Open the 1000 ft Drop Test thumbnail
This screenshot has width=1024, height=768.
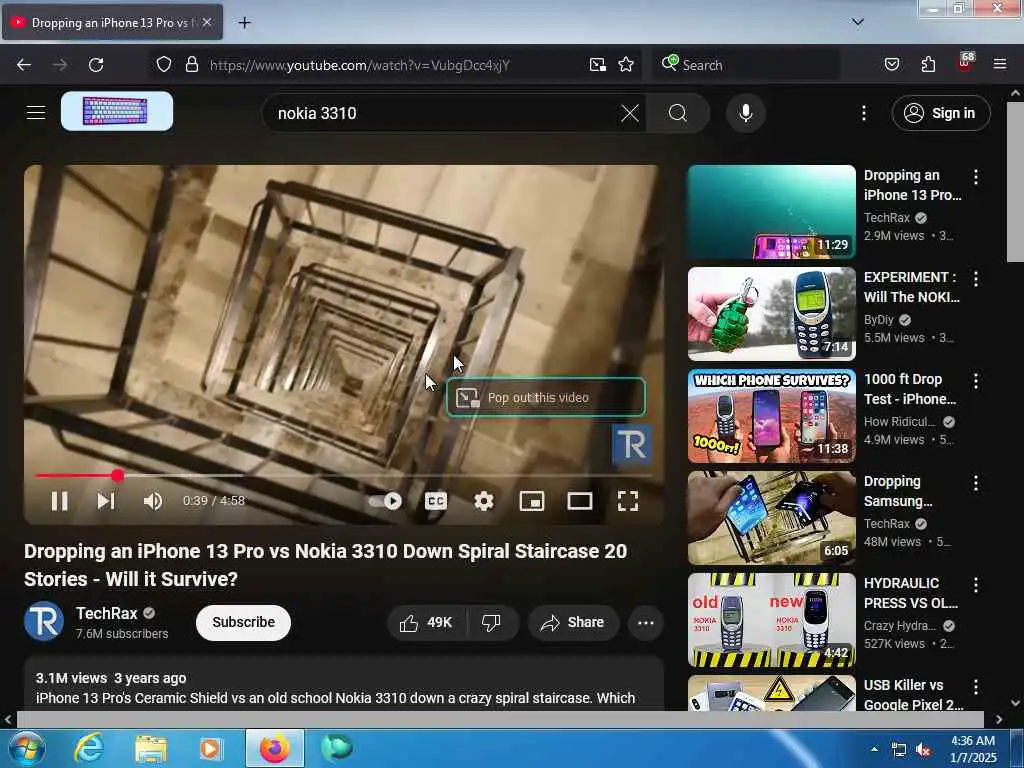(x=771, y=415)
